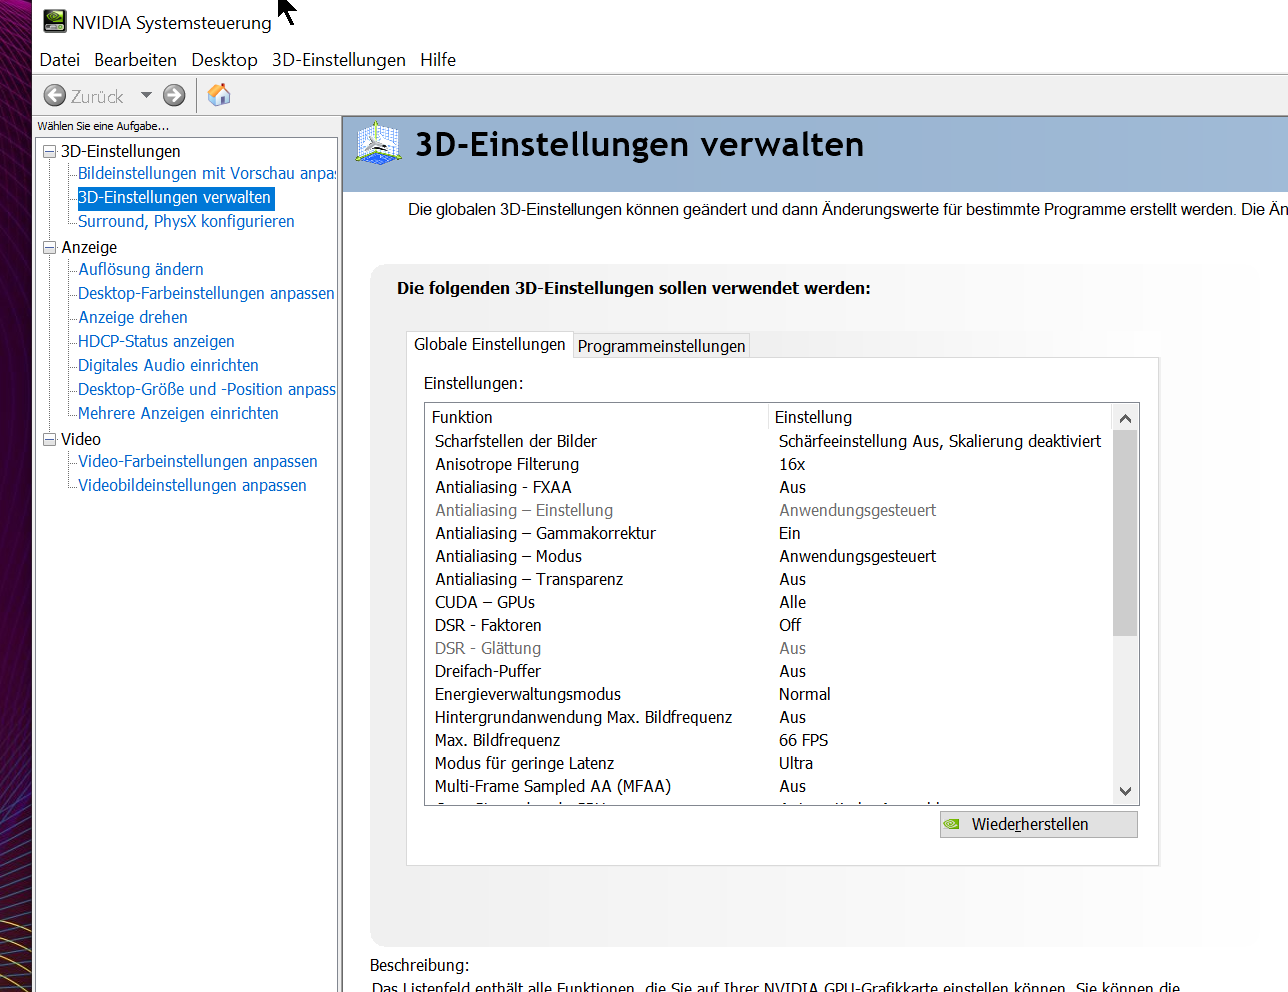1288x992 pixels.
Task: Open Mehrere Anzeigen einrichten
Action: coord(178,413)
